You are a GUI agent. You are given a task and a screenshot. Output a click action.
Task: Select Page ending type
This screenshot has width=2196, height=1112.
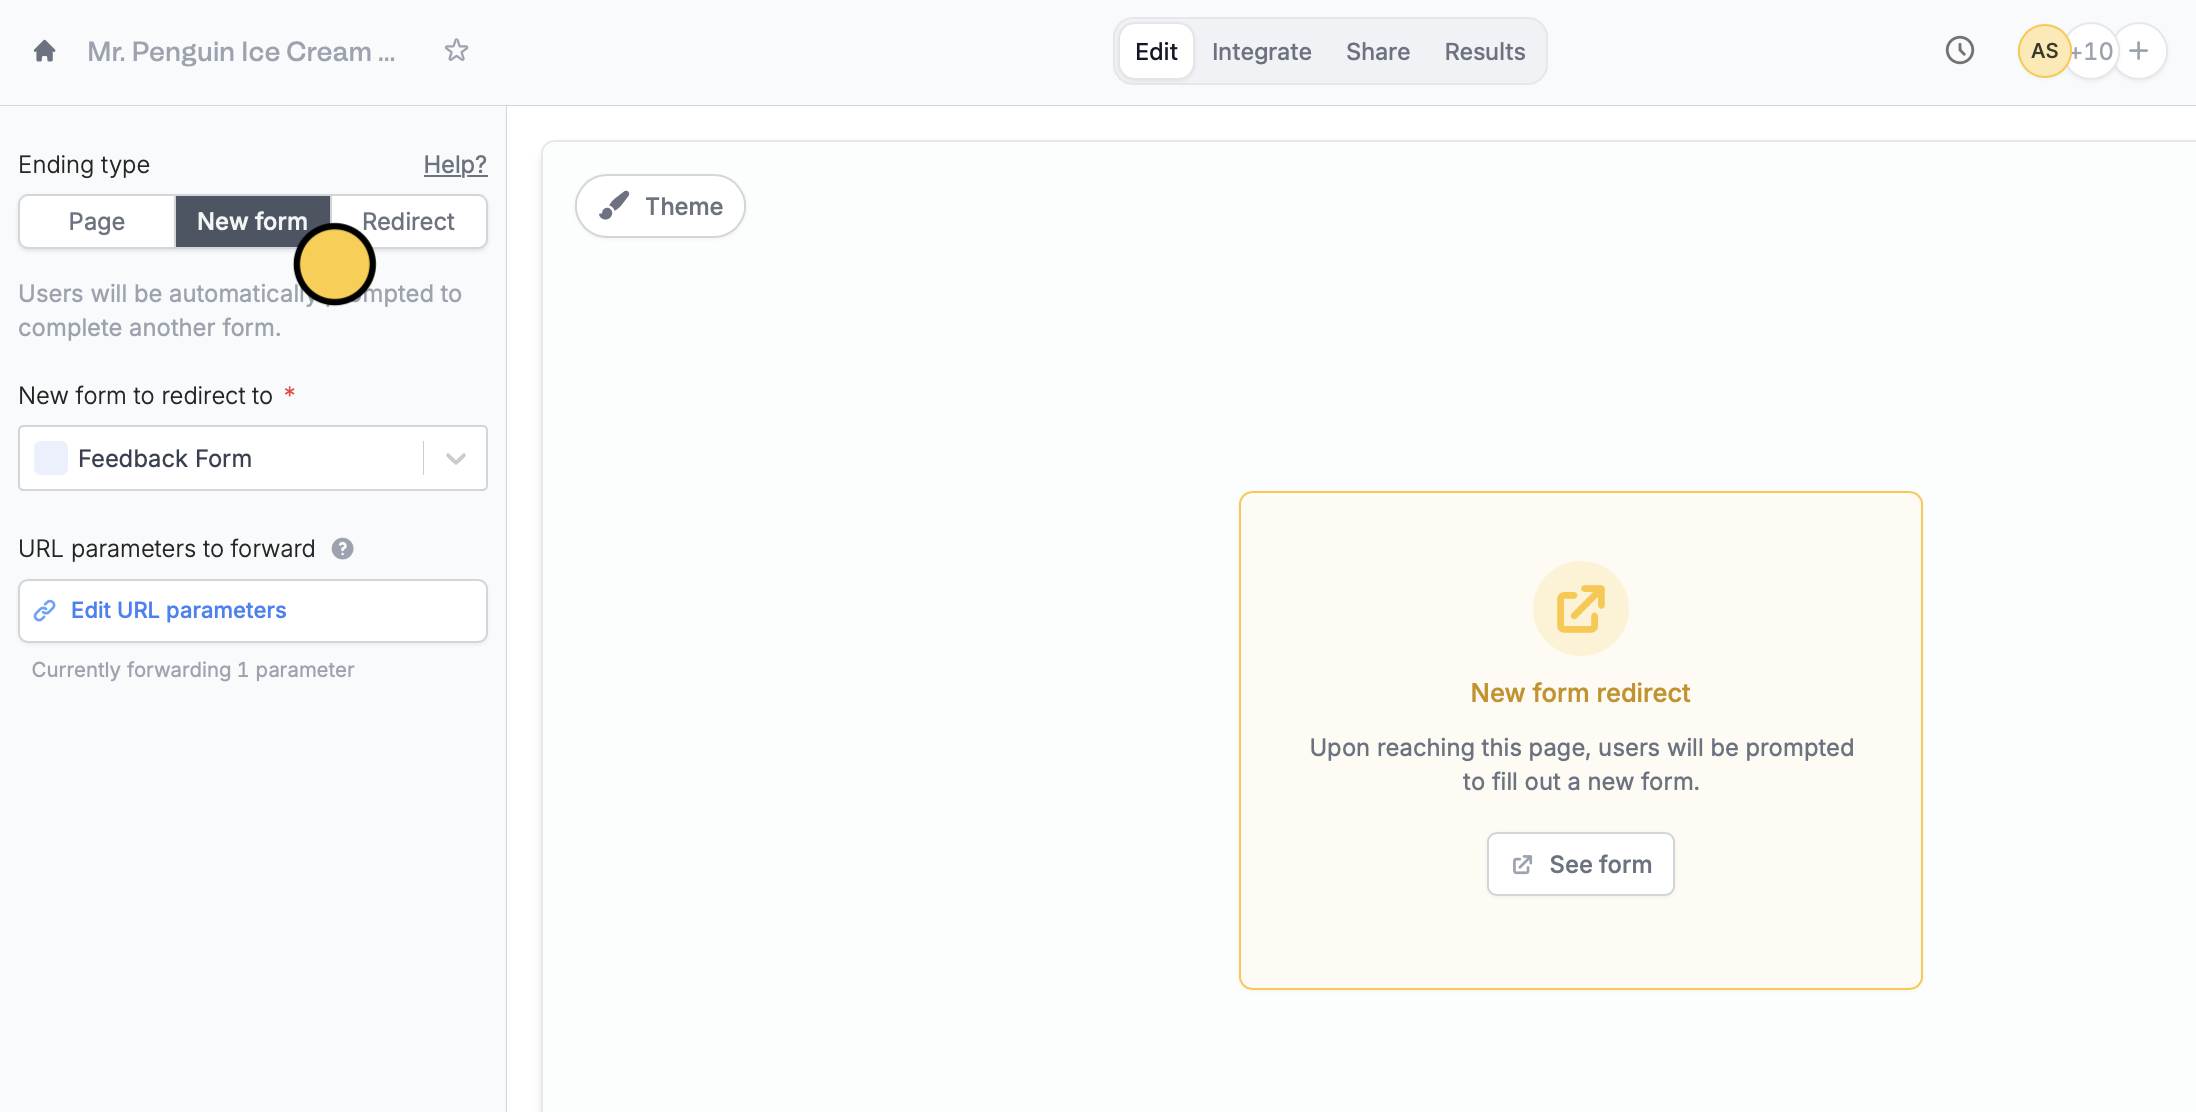(x=97, y=221)
